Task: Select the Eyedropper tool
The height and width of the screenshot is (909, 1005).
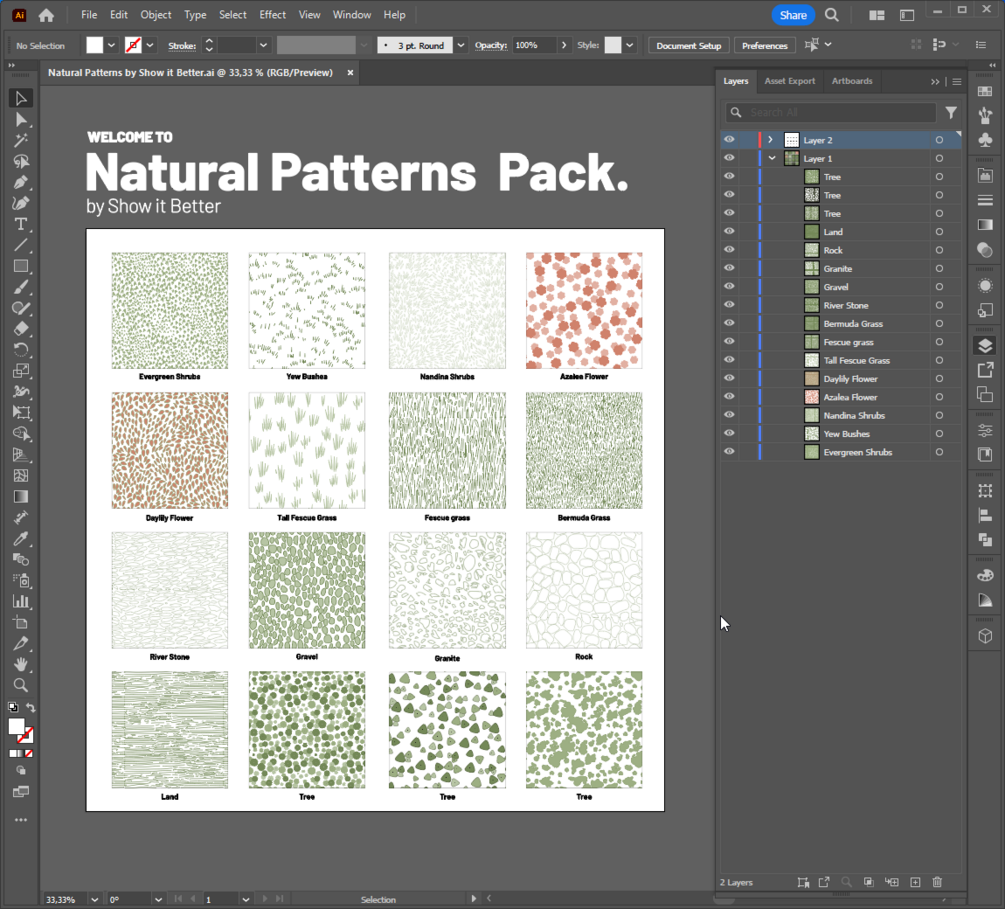Action: [x=20, y=538]
